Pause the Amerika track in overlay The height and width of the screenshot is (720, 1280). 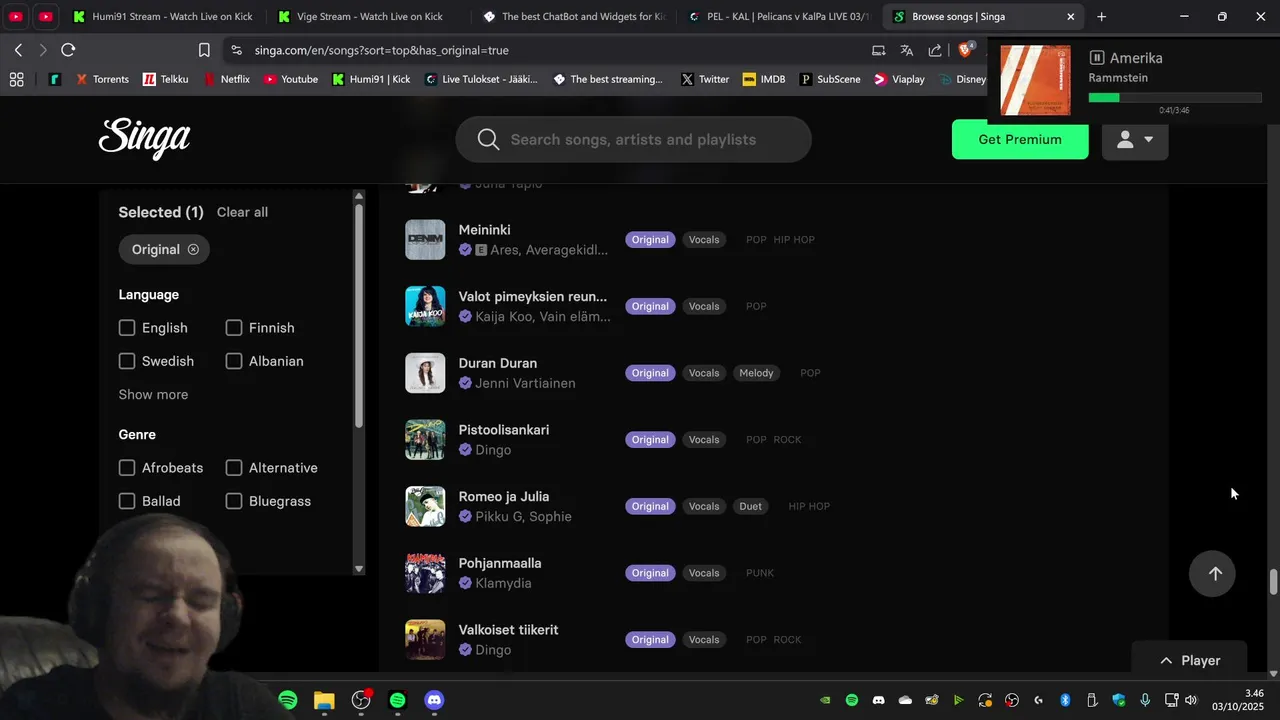(1097, 58)
